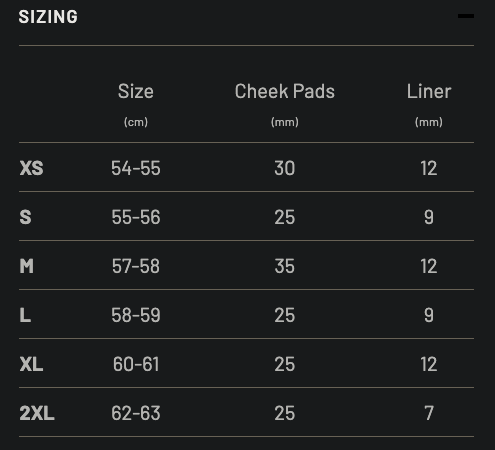
Task: Click the 60-61 size value
Action: [136, 364]
